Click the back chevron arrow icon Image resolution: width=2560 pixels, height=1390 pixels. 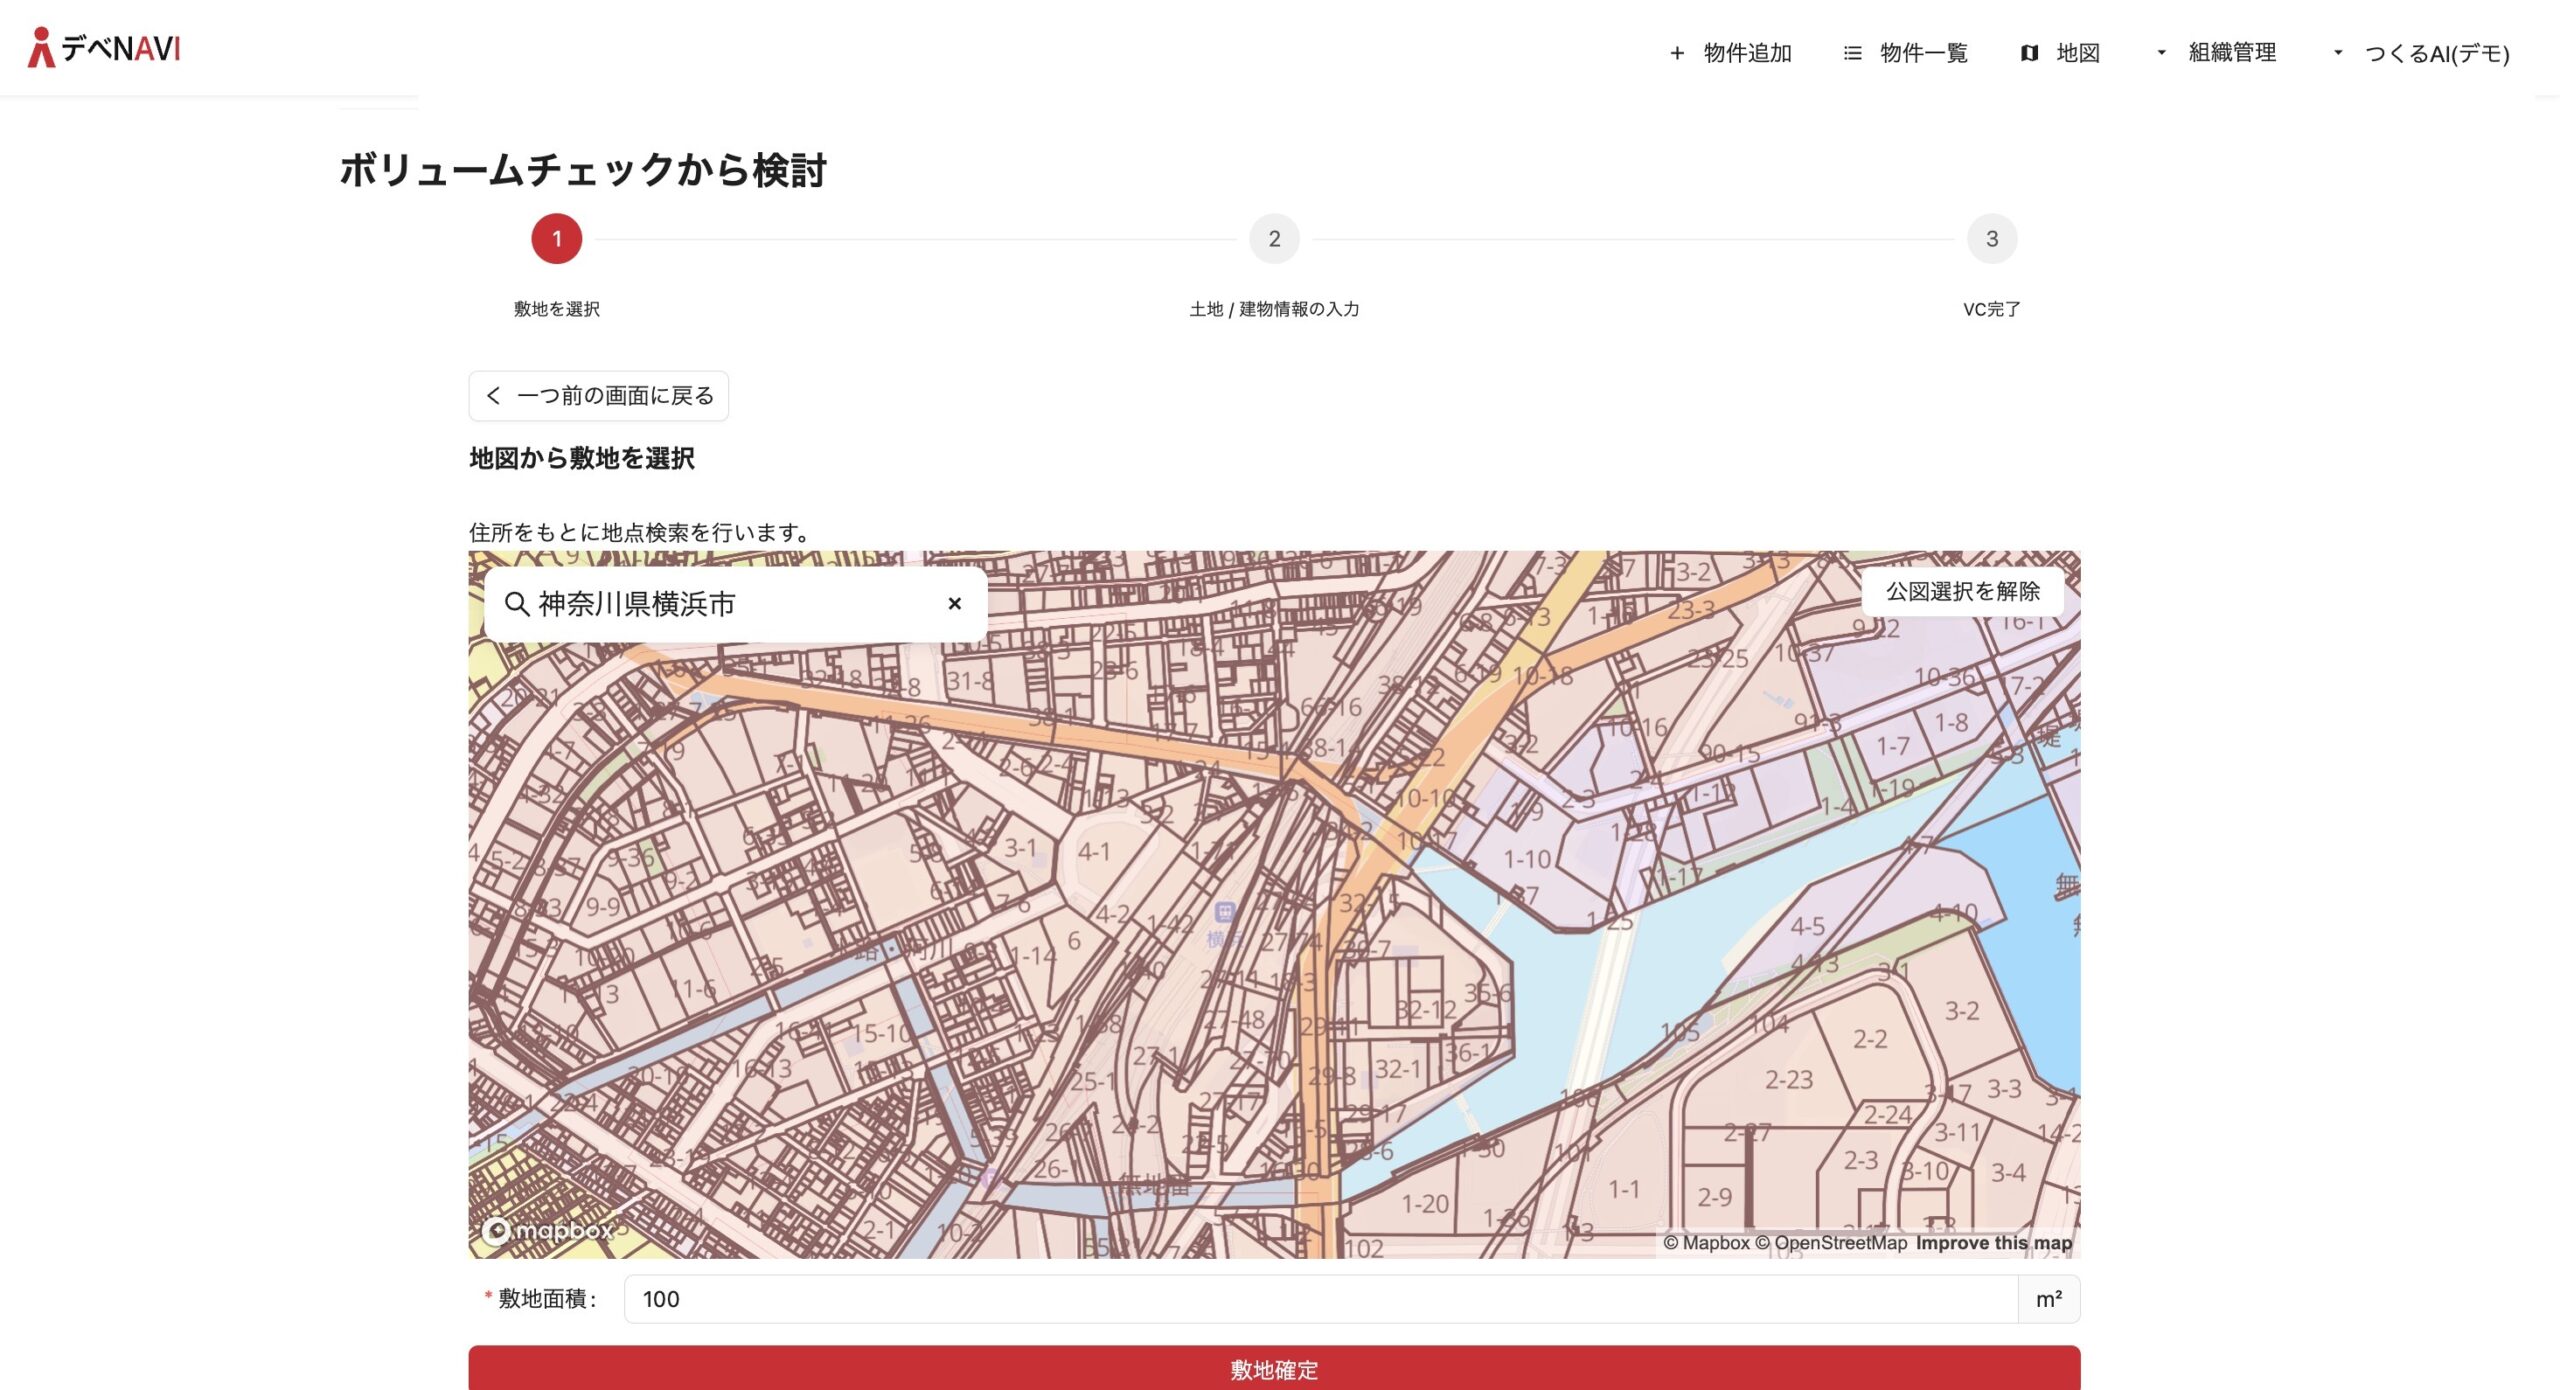point(494,396)
